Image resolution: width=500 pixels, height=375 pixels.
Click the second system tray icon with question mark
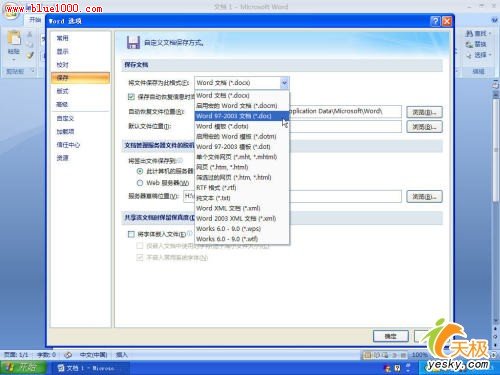397,368
